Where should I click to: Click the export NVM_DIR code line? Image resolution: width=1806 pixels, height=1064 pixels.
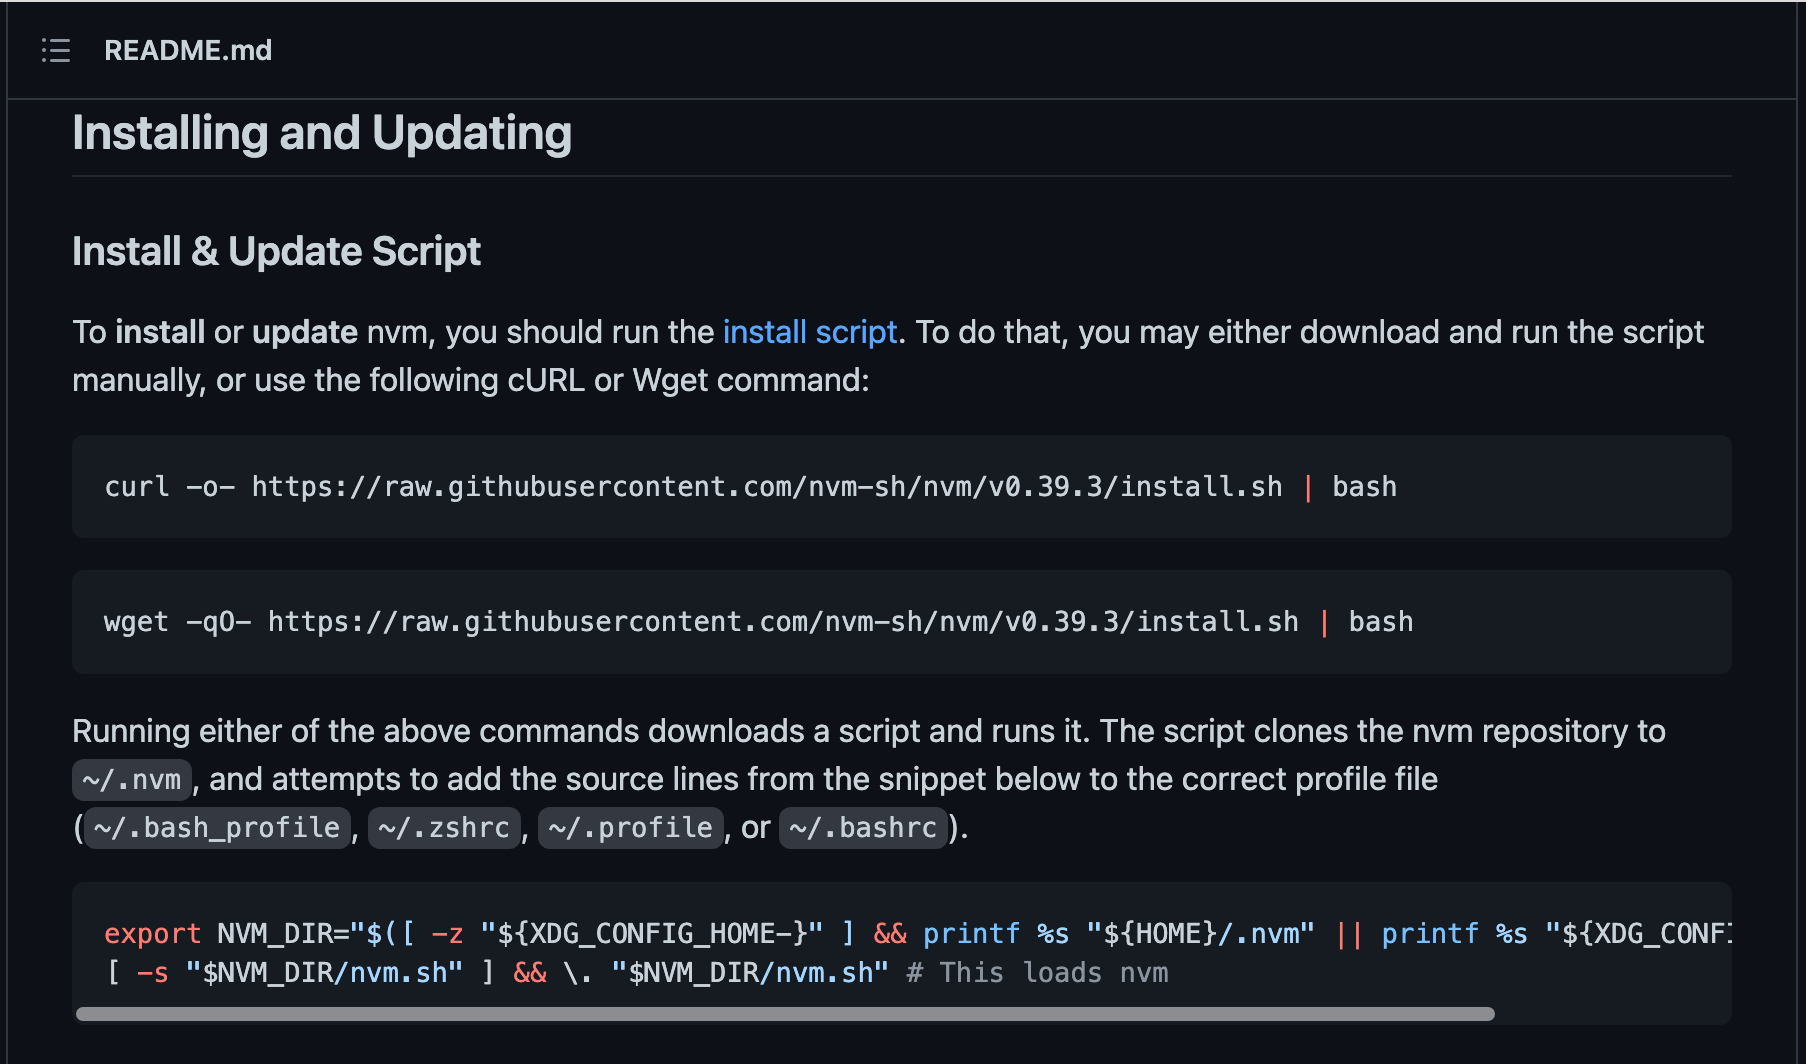918,934
